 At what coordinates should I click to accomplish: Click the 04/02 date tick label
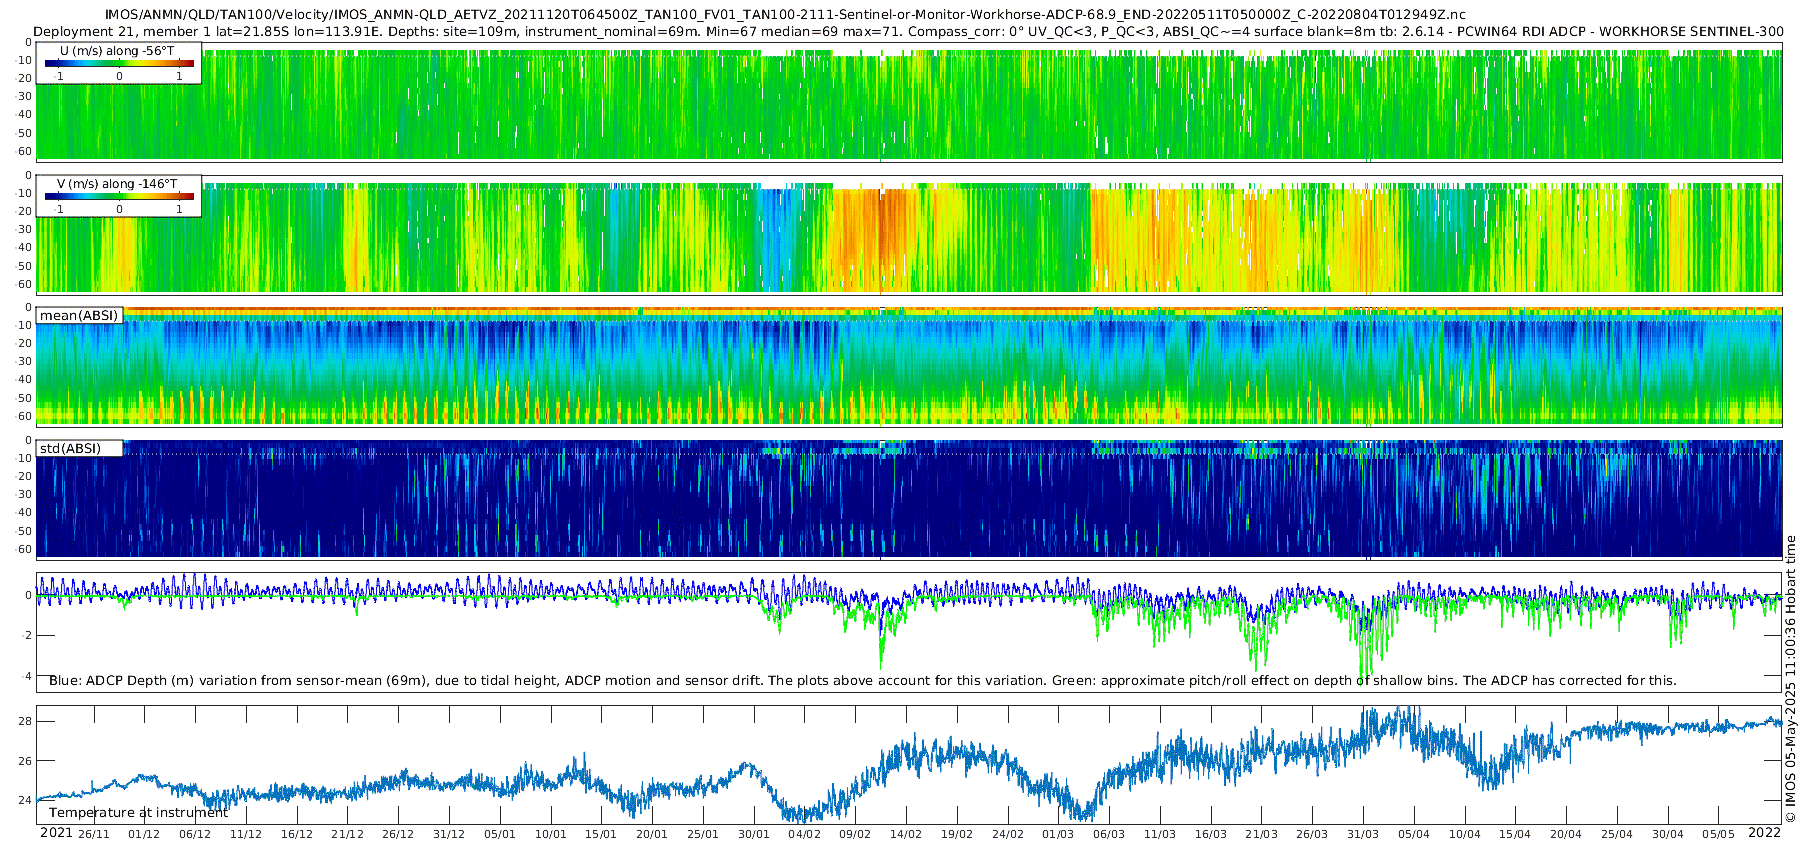804,834
